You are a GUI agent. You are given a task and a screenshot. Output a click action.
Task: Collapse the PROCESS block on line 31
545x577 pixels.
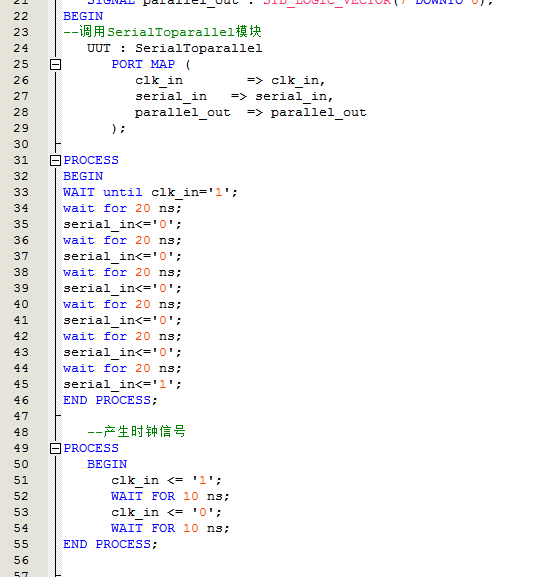55,160
